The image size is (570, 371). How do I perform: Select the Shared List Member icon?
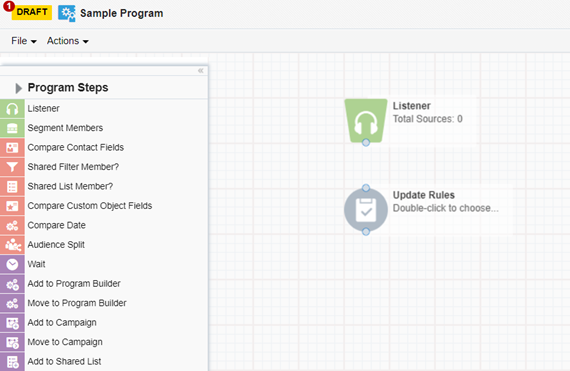[x=12, y=186]
